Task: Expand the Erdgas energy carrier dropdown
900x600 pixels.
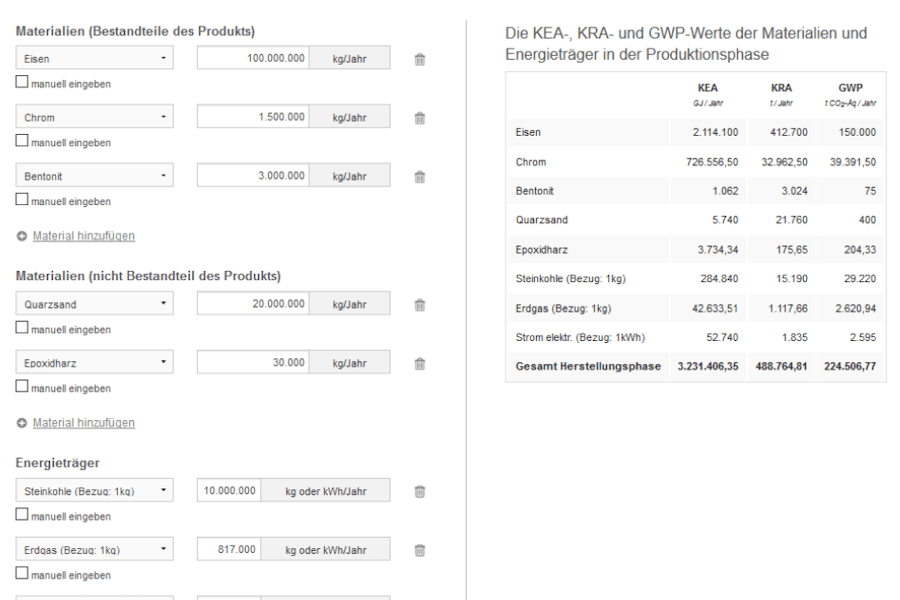Action: tap(95, 551)
